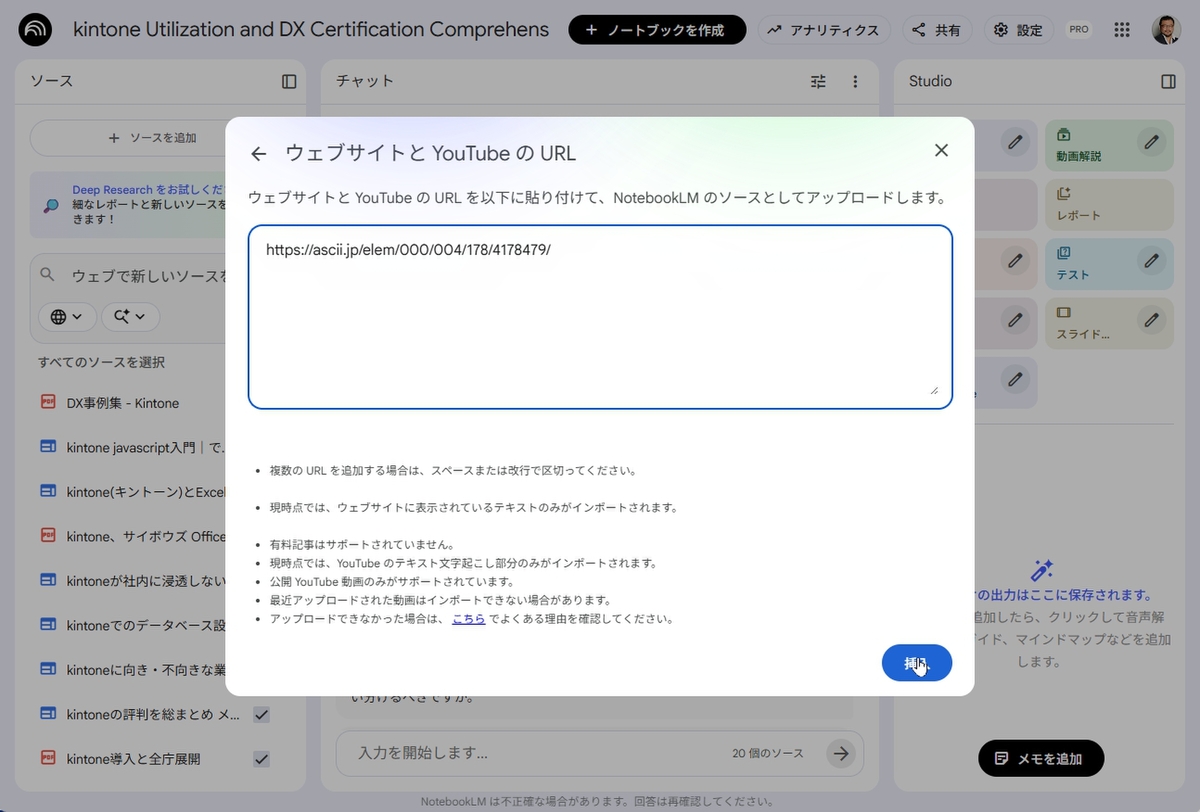Viewport: 1200px width, 812px height.
Task: Select source kintone、サイボウズ Office
Action: 146,536
